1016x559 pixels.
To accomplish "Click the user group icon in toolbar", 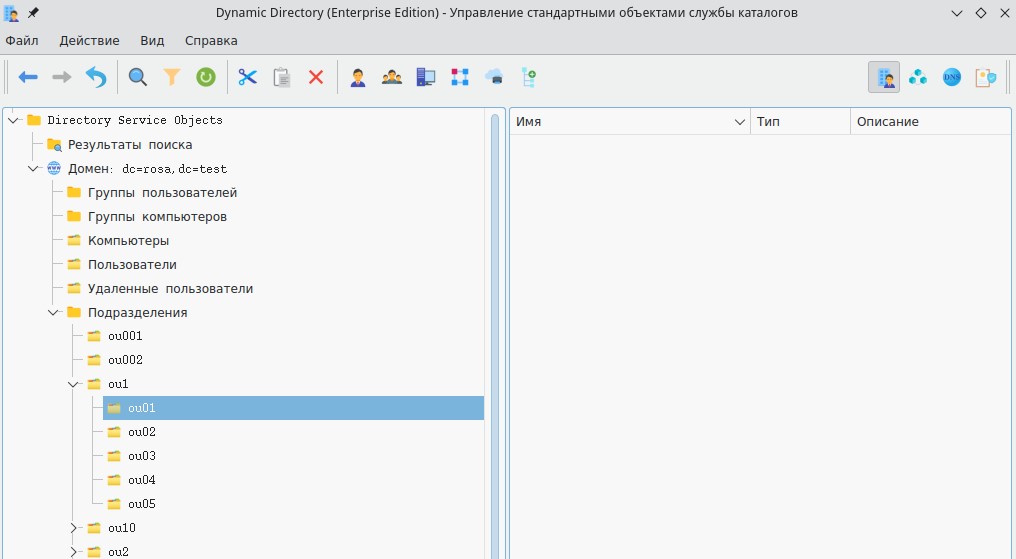I will coord(392,77).
